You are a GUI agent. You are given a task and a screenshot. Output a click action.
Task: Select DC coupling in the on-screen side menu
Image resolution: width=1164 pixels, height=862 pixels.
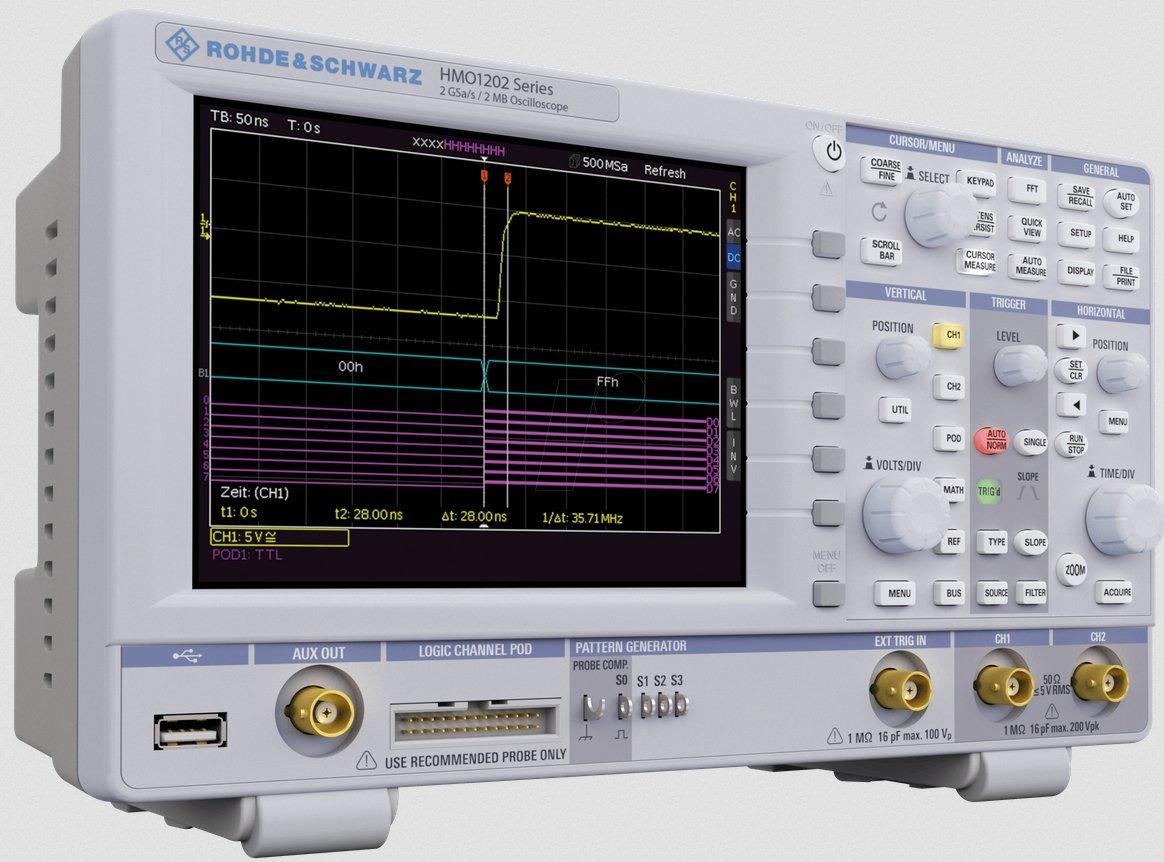734,258
